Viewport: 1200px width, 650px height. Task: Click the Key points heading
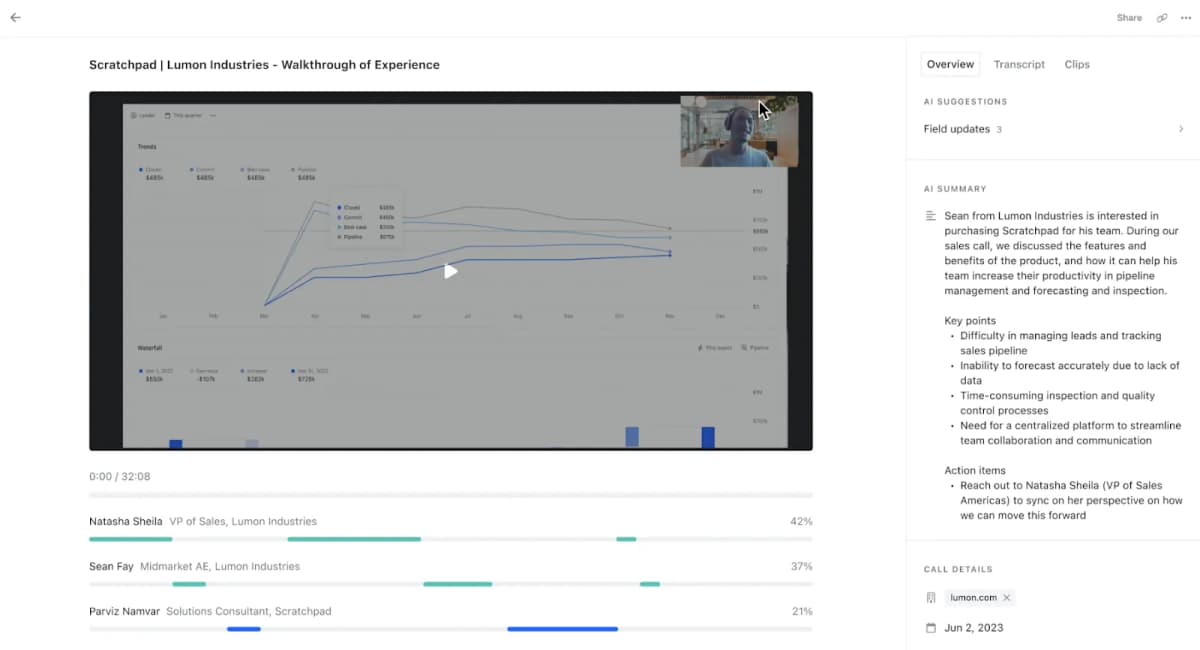970,321
